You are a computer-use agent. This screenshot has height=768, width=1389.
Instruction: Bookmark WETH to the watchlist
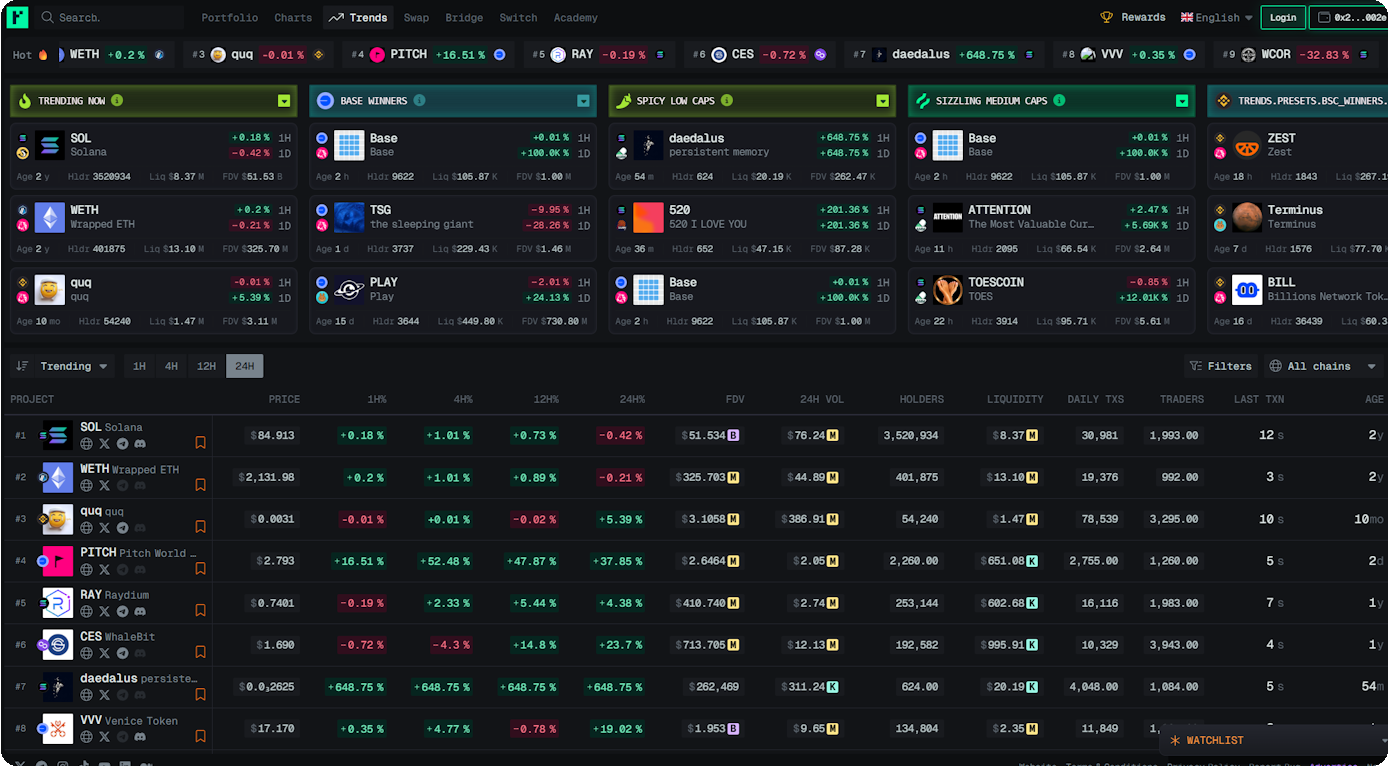pos(200,485)
